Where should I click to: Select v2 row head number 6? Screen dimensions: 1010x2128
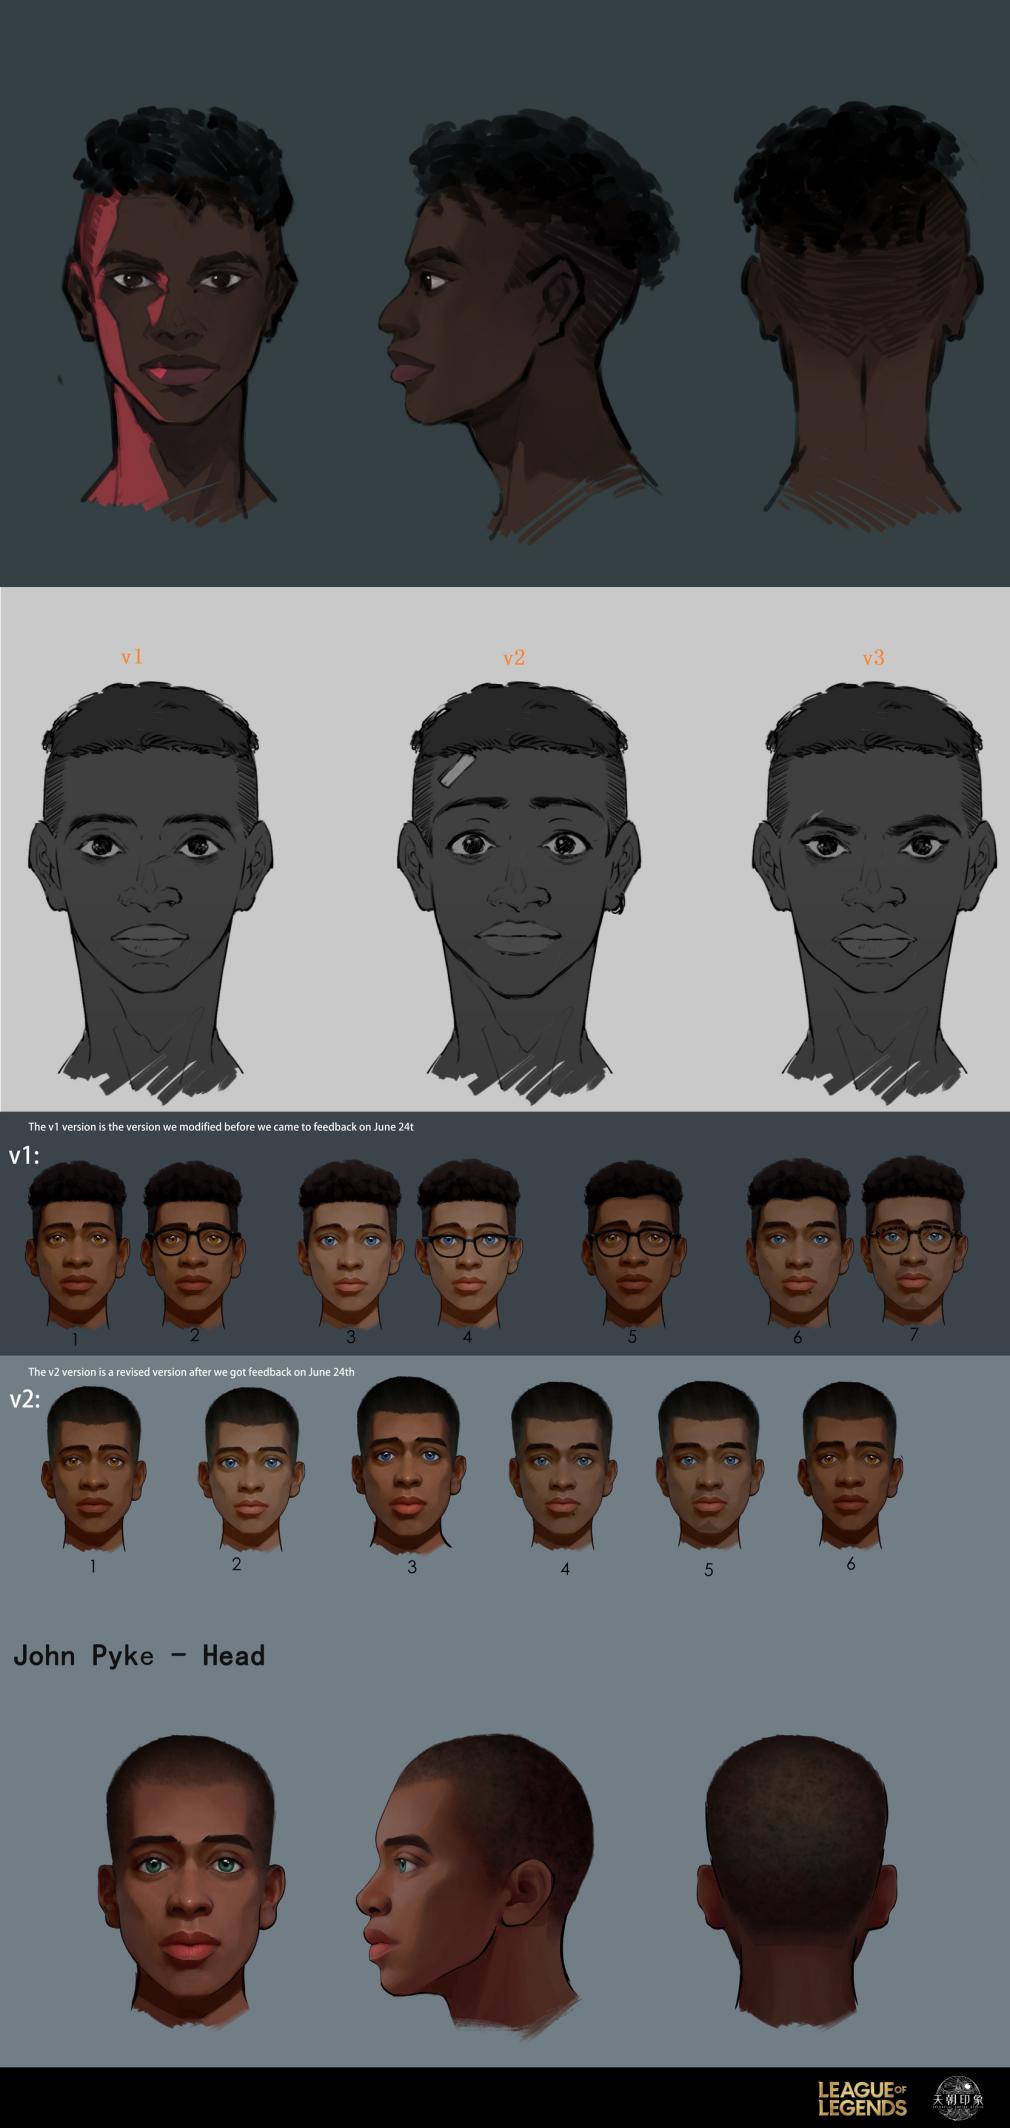tap(850, 1466)
